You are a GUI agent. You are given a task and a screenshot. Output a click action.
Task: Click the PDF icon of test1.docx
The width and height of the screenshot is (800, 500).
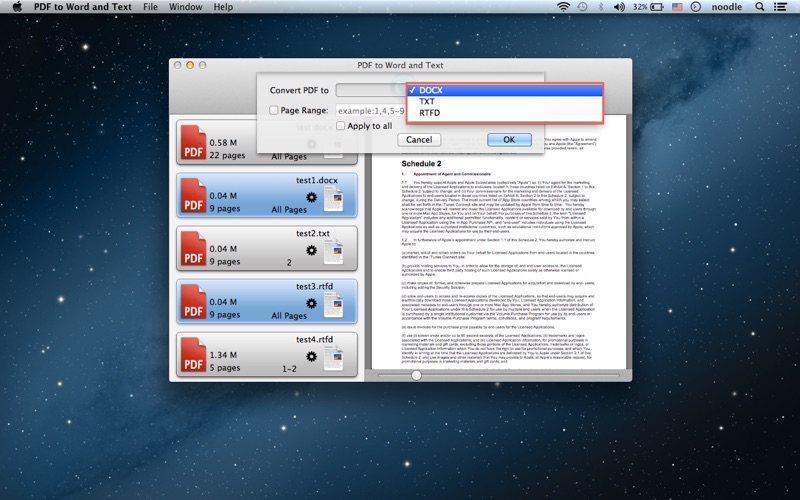pos(193,195)
